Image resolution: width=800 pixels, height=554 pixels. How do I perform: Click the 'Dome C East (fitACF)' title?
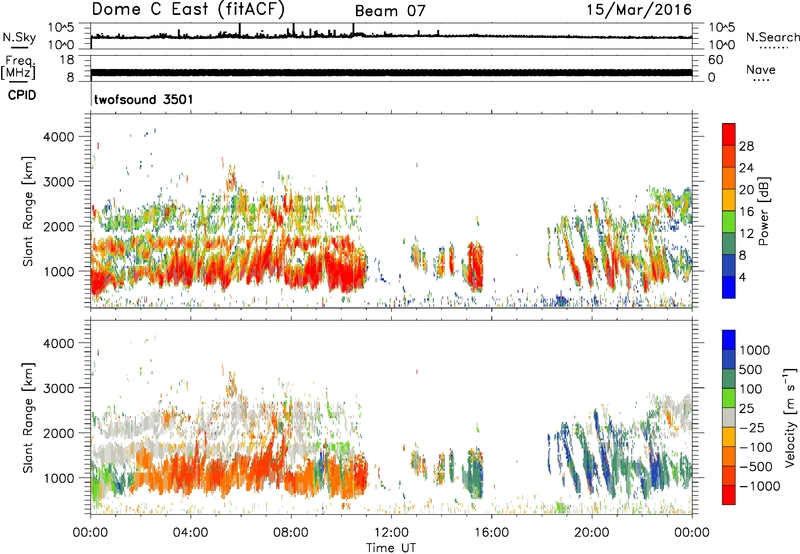click(x=188, y=9)
